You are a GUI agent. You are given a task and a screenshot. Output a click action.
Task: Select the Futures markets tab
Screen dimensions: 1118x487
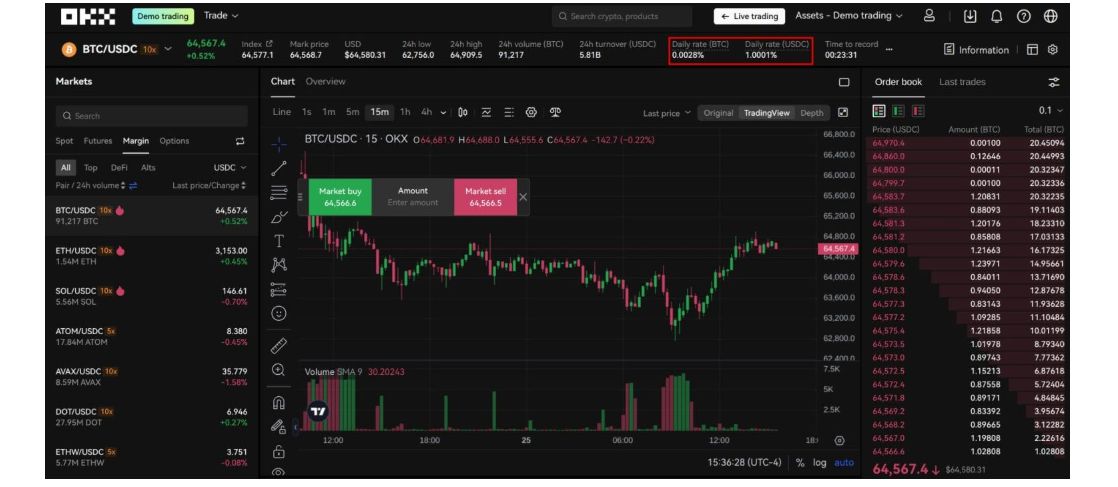click(x=98, y=141)
